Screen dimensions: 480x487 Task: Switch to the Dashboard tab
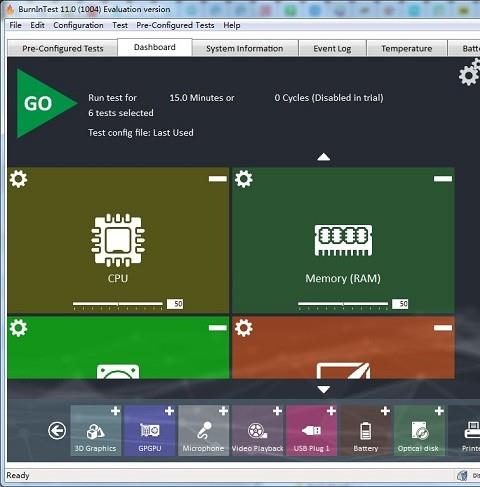point(155,47)
